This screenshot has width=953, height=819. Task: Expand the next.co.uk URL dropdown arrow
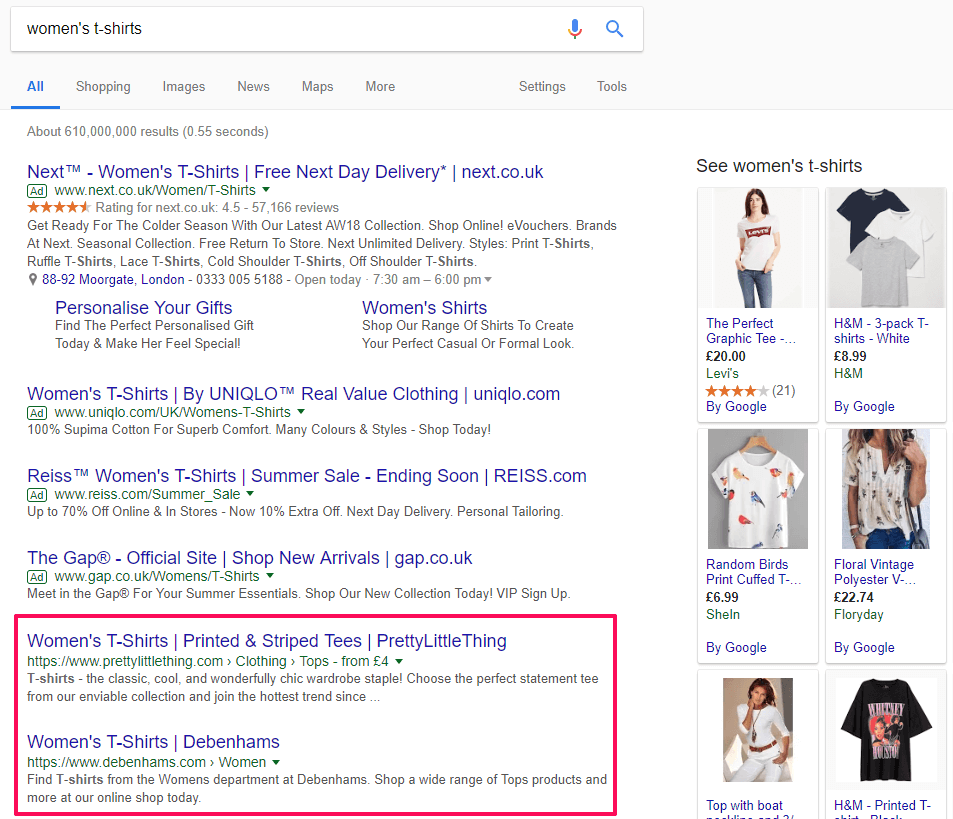(x=266, y=190)
